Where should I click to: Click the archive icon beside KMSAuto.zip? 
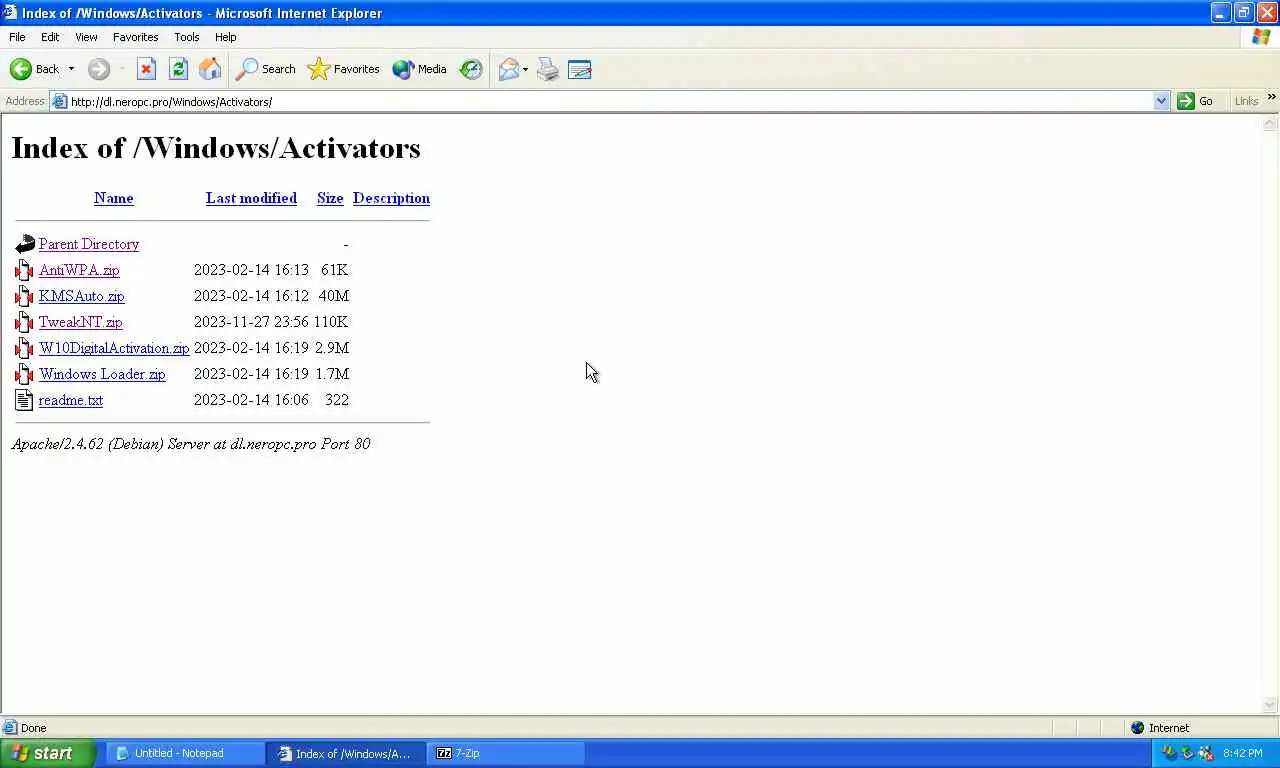click(25, 296)
